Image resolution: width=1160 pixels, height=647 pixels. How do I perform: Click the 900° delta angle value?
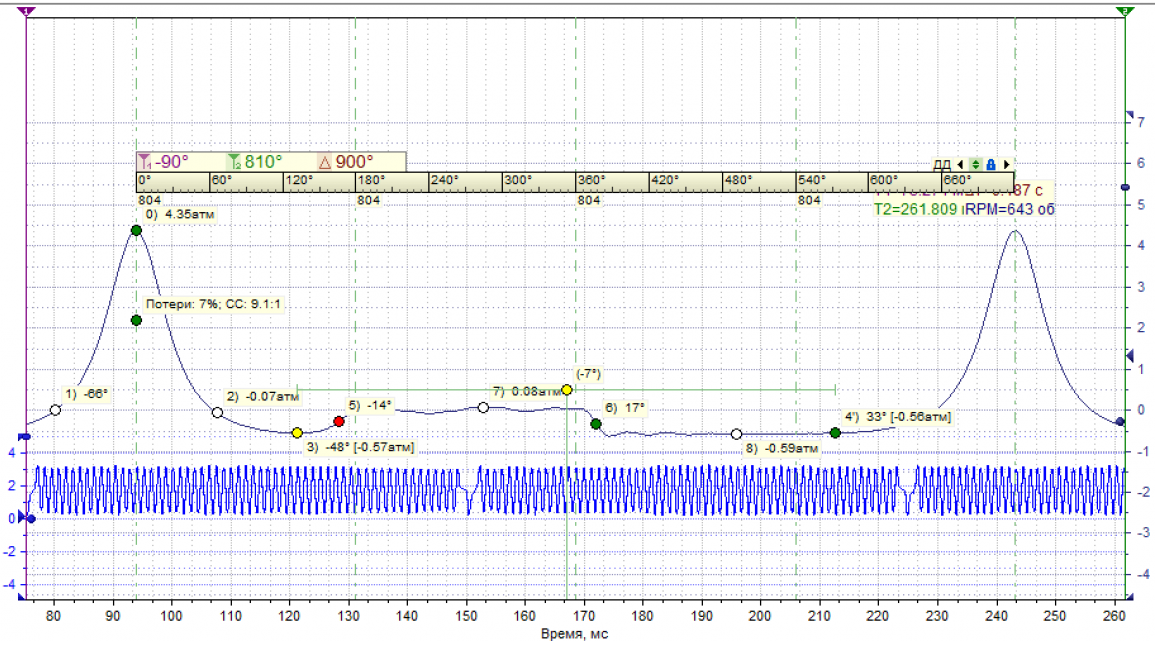point(354,162)
